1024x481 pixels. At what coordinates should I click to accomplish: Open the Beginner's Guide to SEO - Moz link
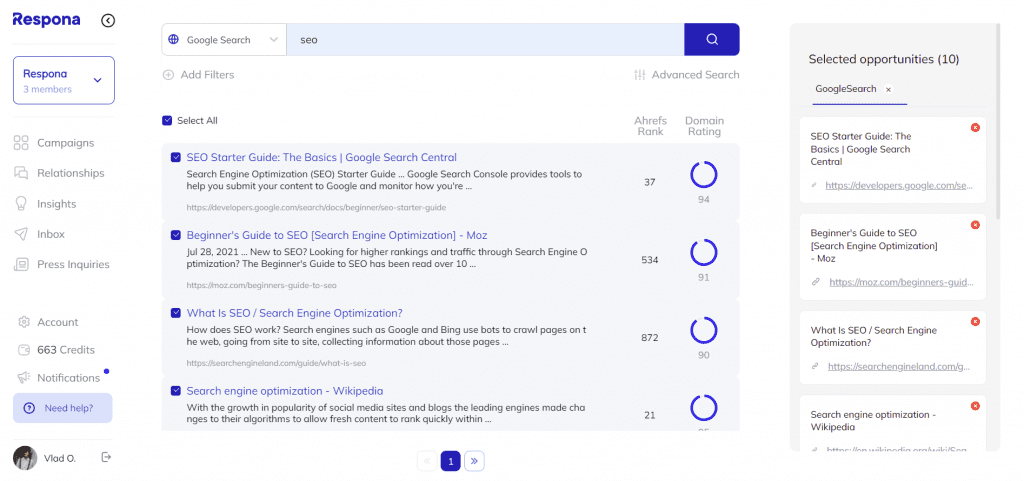point(337,235)
